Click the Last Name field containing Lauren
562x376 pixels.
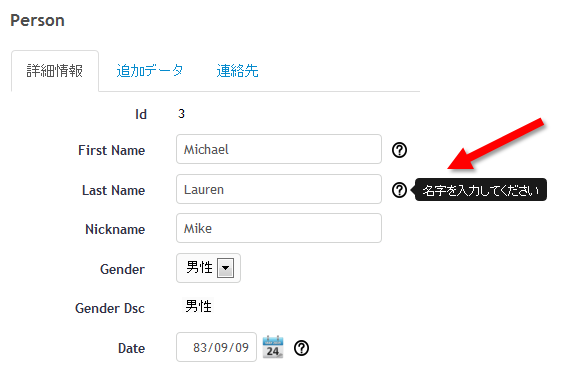point(279,189)
